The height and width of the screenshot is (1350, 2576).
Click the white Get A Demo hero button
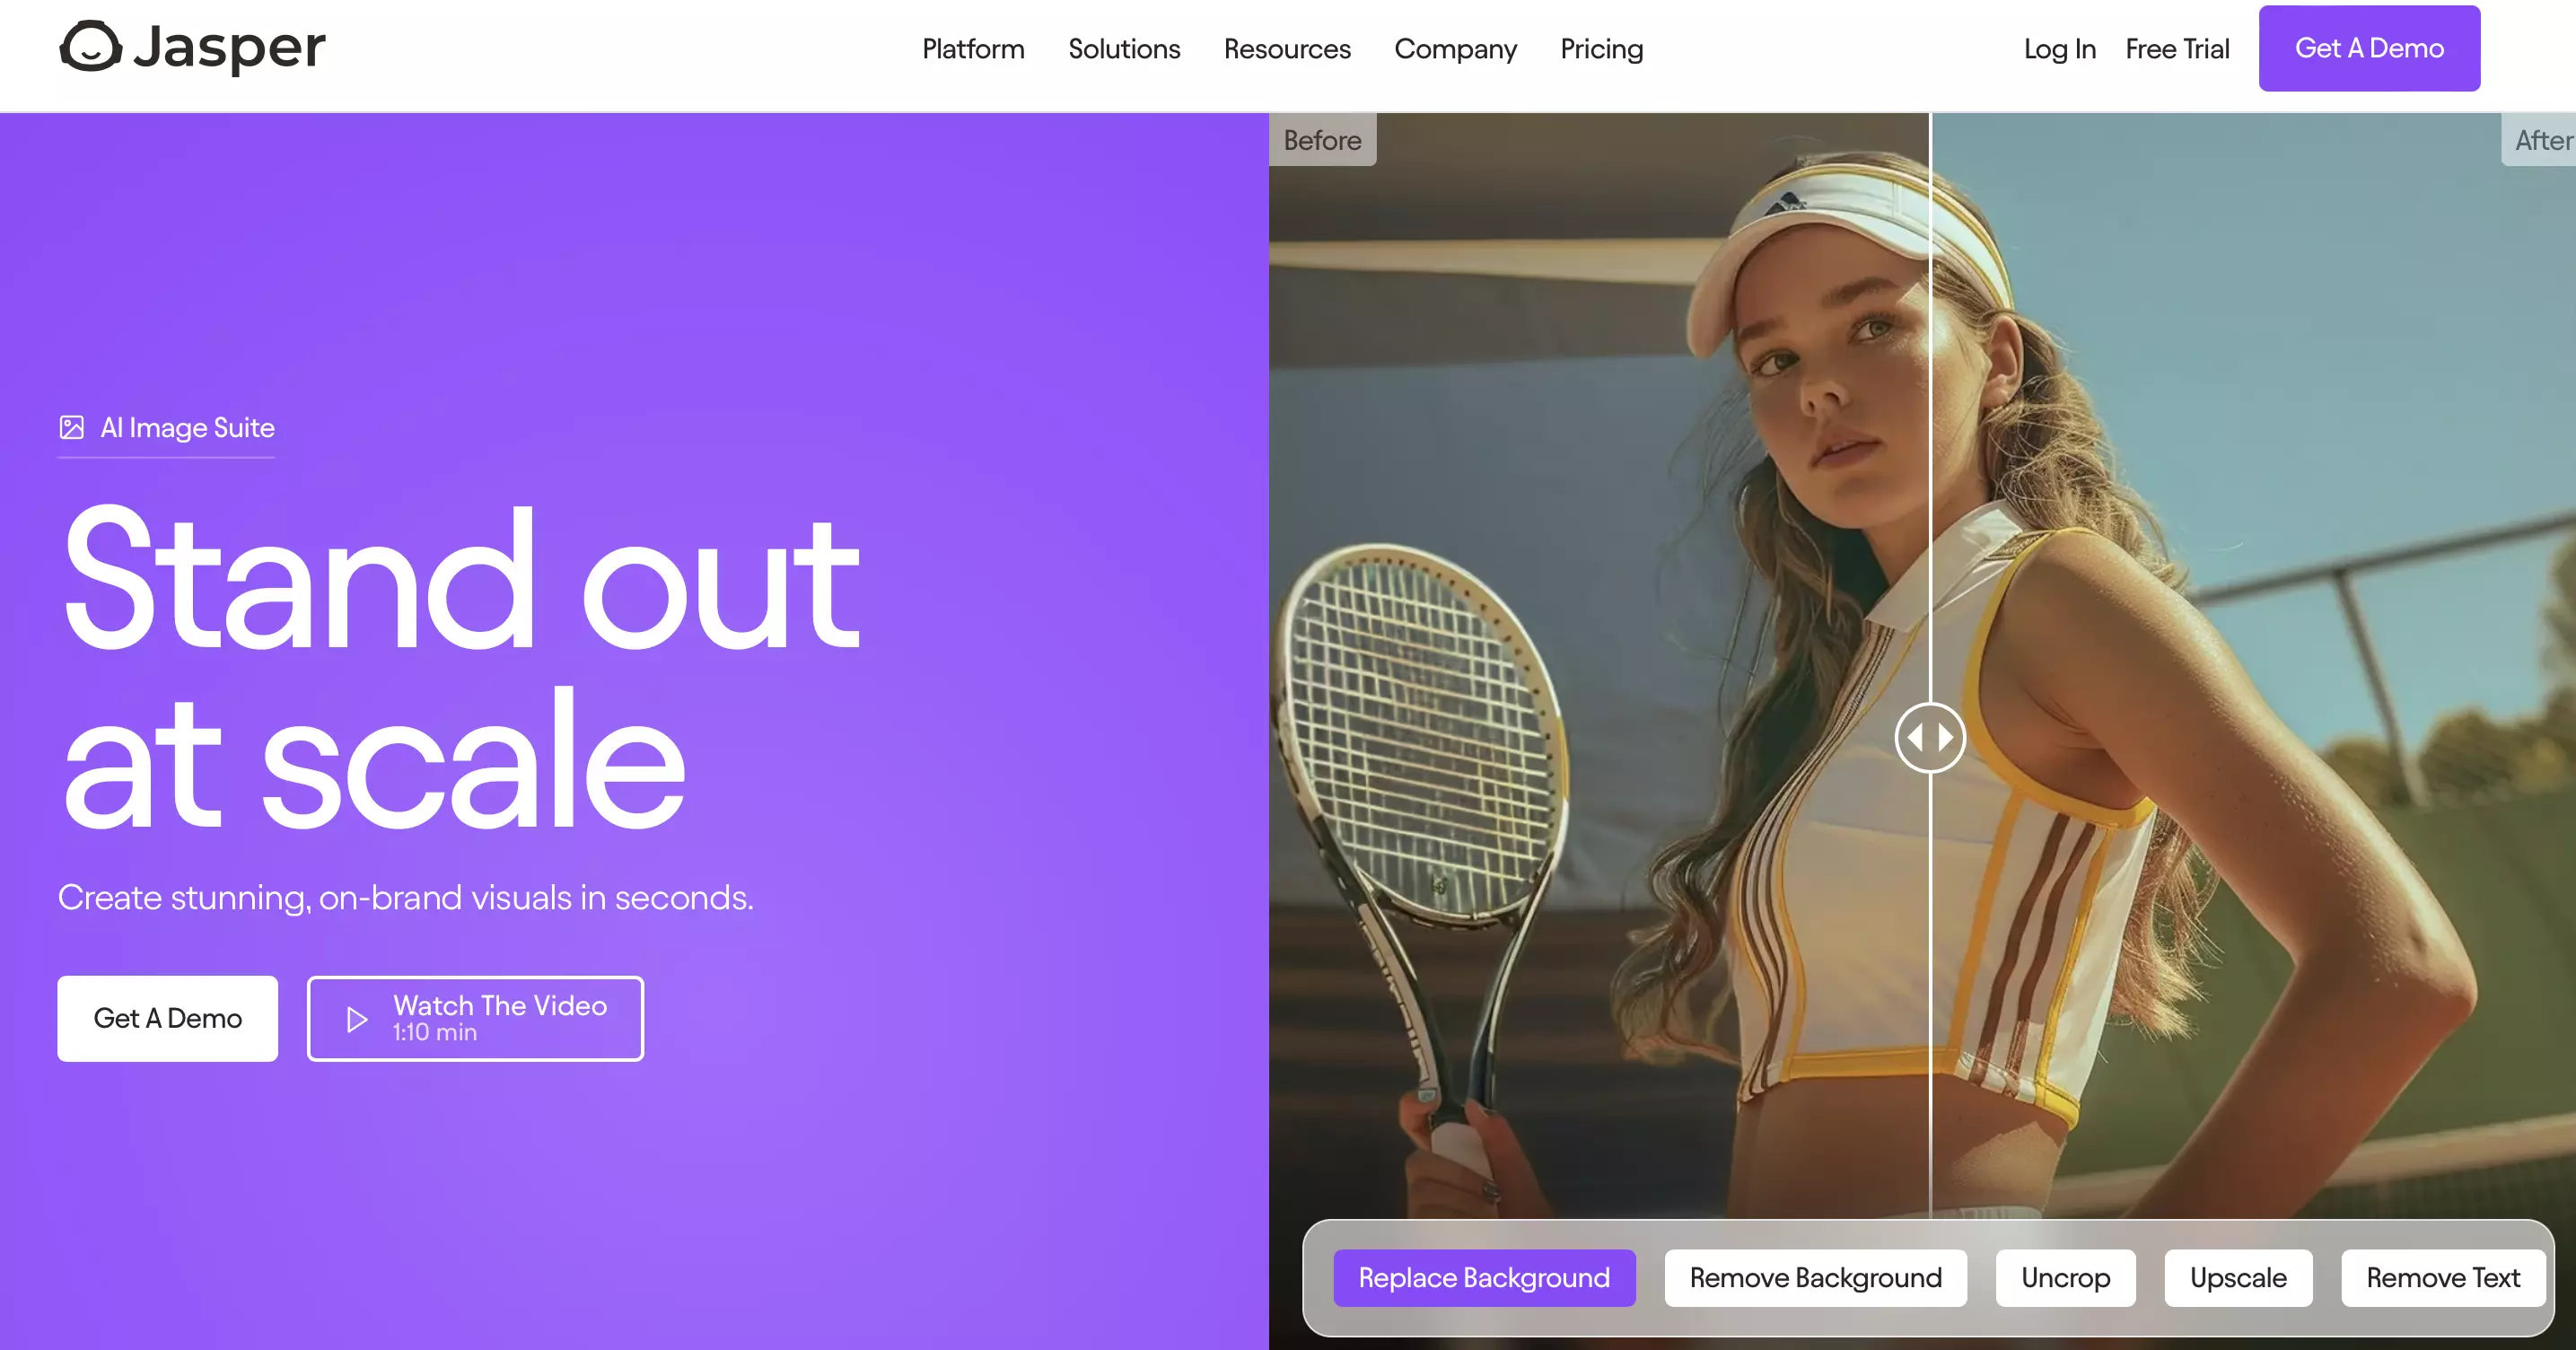(x=167, y=1018)
